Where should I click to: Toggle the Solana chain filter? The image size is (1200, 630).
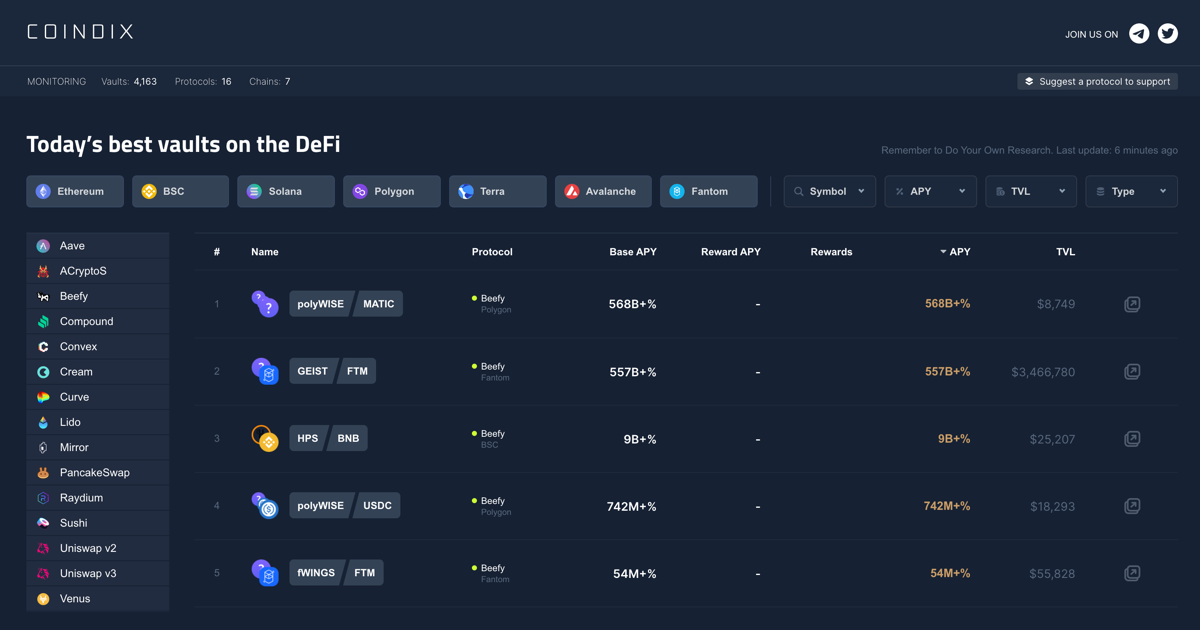(x=286, y=191)
